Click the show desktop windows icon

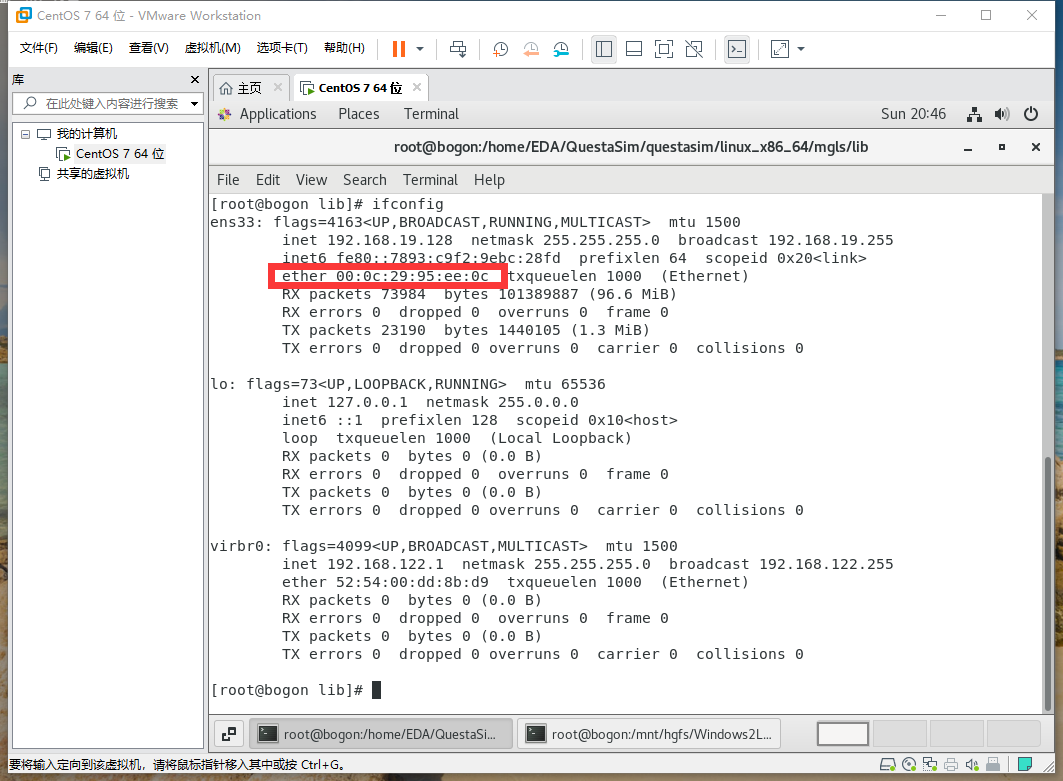point(229,734)
